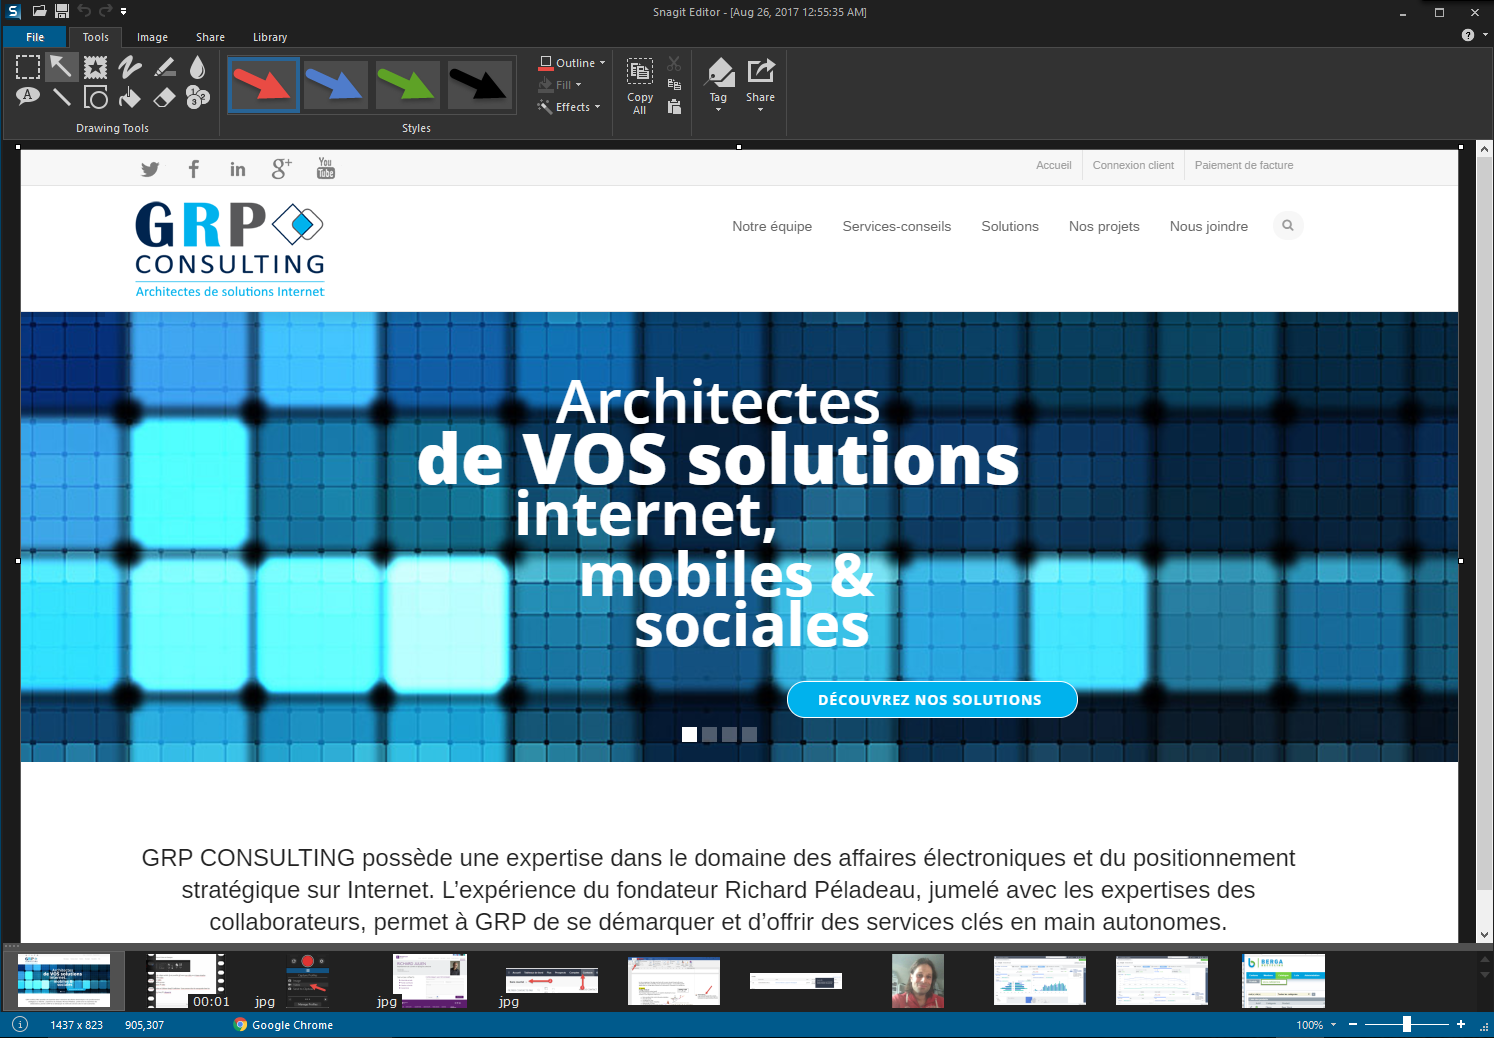Click the Google Chrome status label

click(283, 1025)
